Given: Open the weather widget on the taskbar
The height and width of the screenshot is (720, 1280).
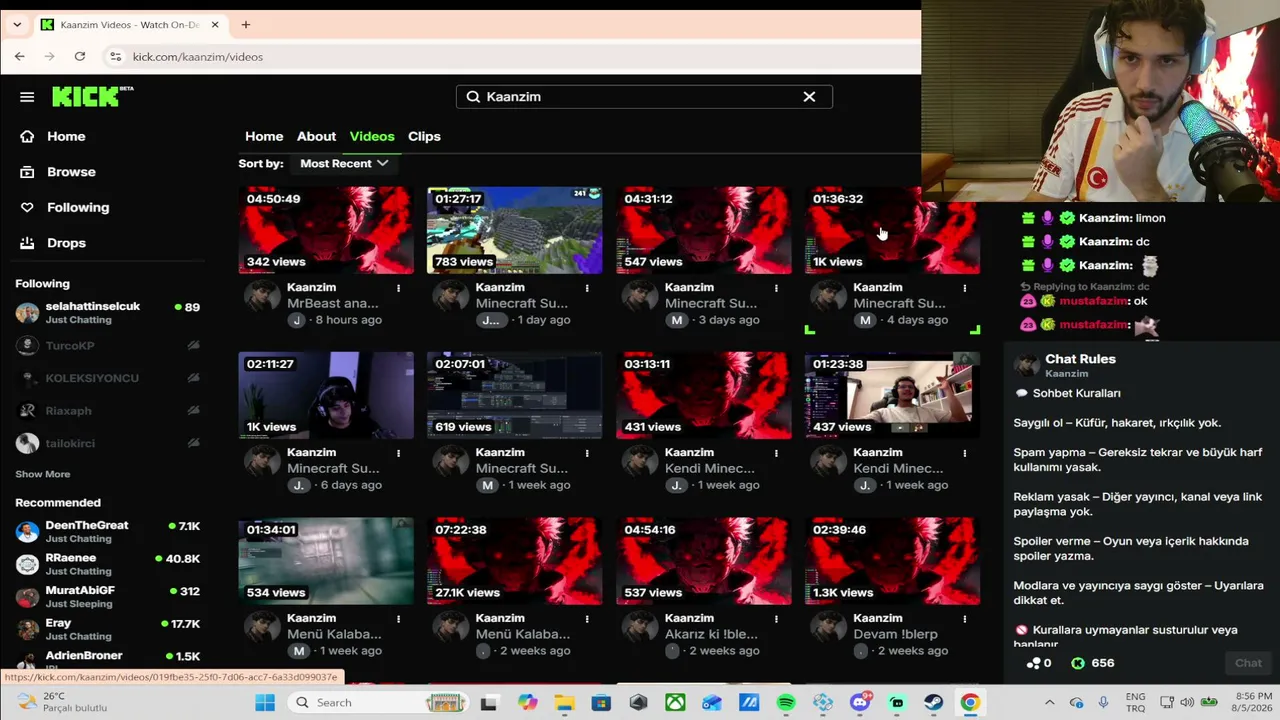Looking at the screenshot, I should coord(62,702).
